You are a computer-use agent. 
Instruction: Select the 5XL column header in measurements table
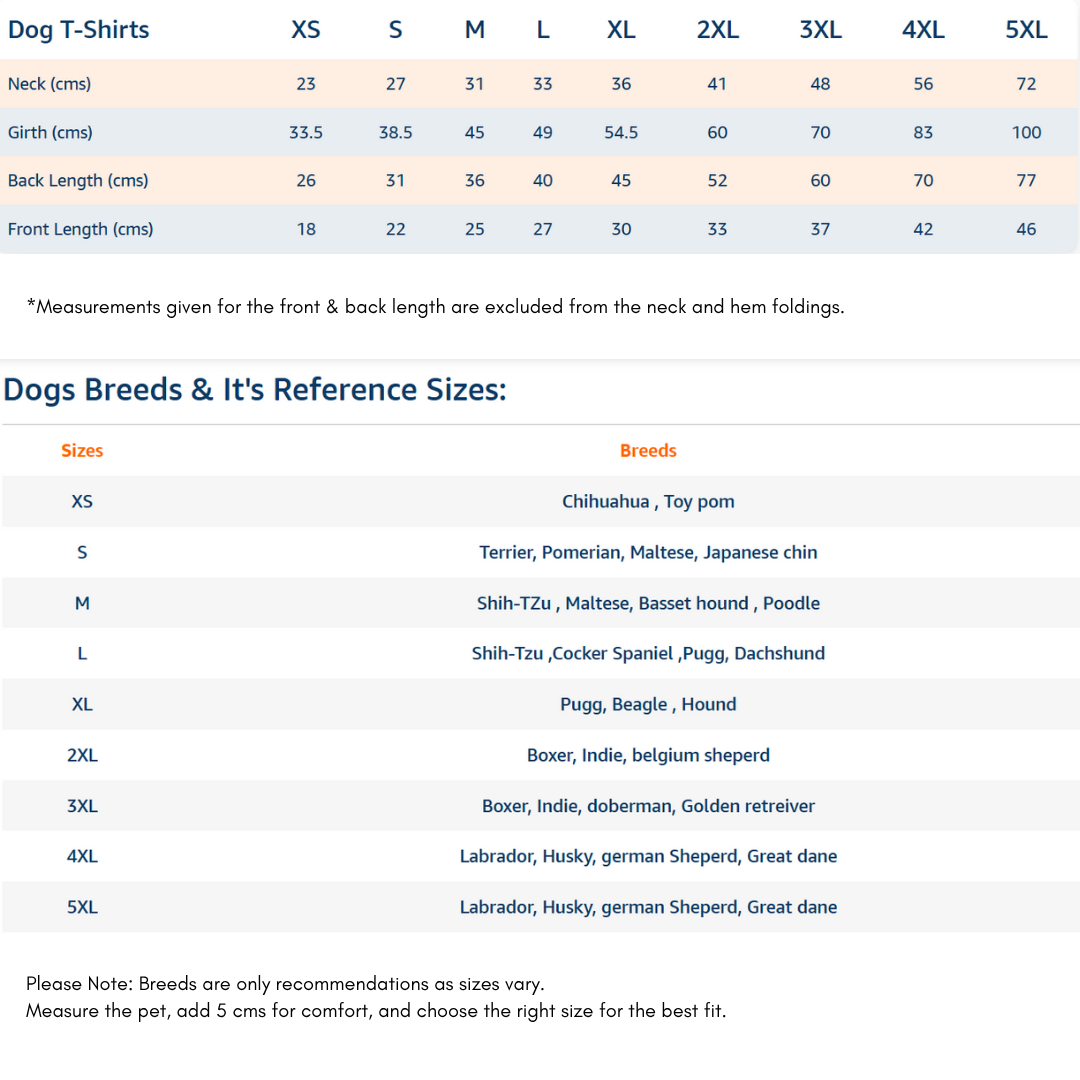[1026, 30]
